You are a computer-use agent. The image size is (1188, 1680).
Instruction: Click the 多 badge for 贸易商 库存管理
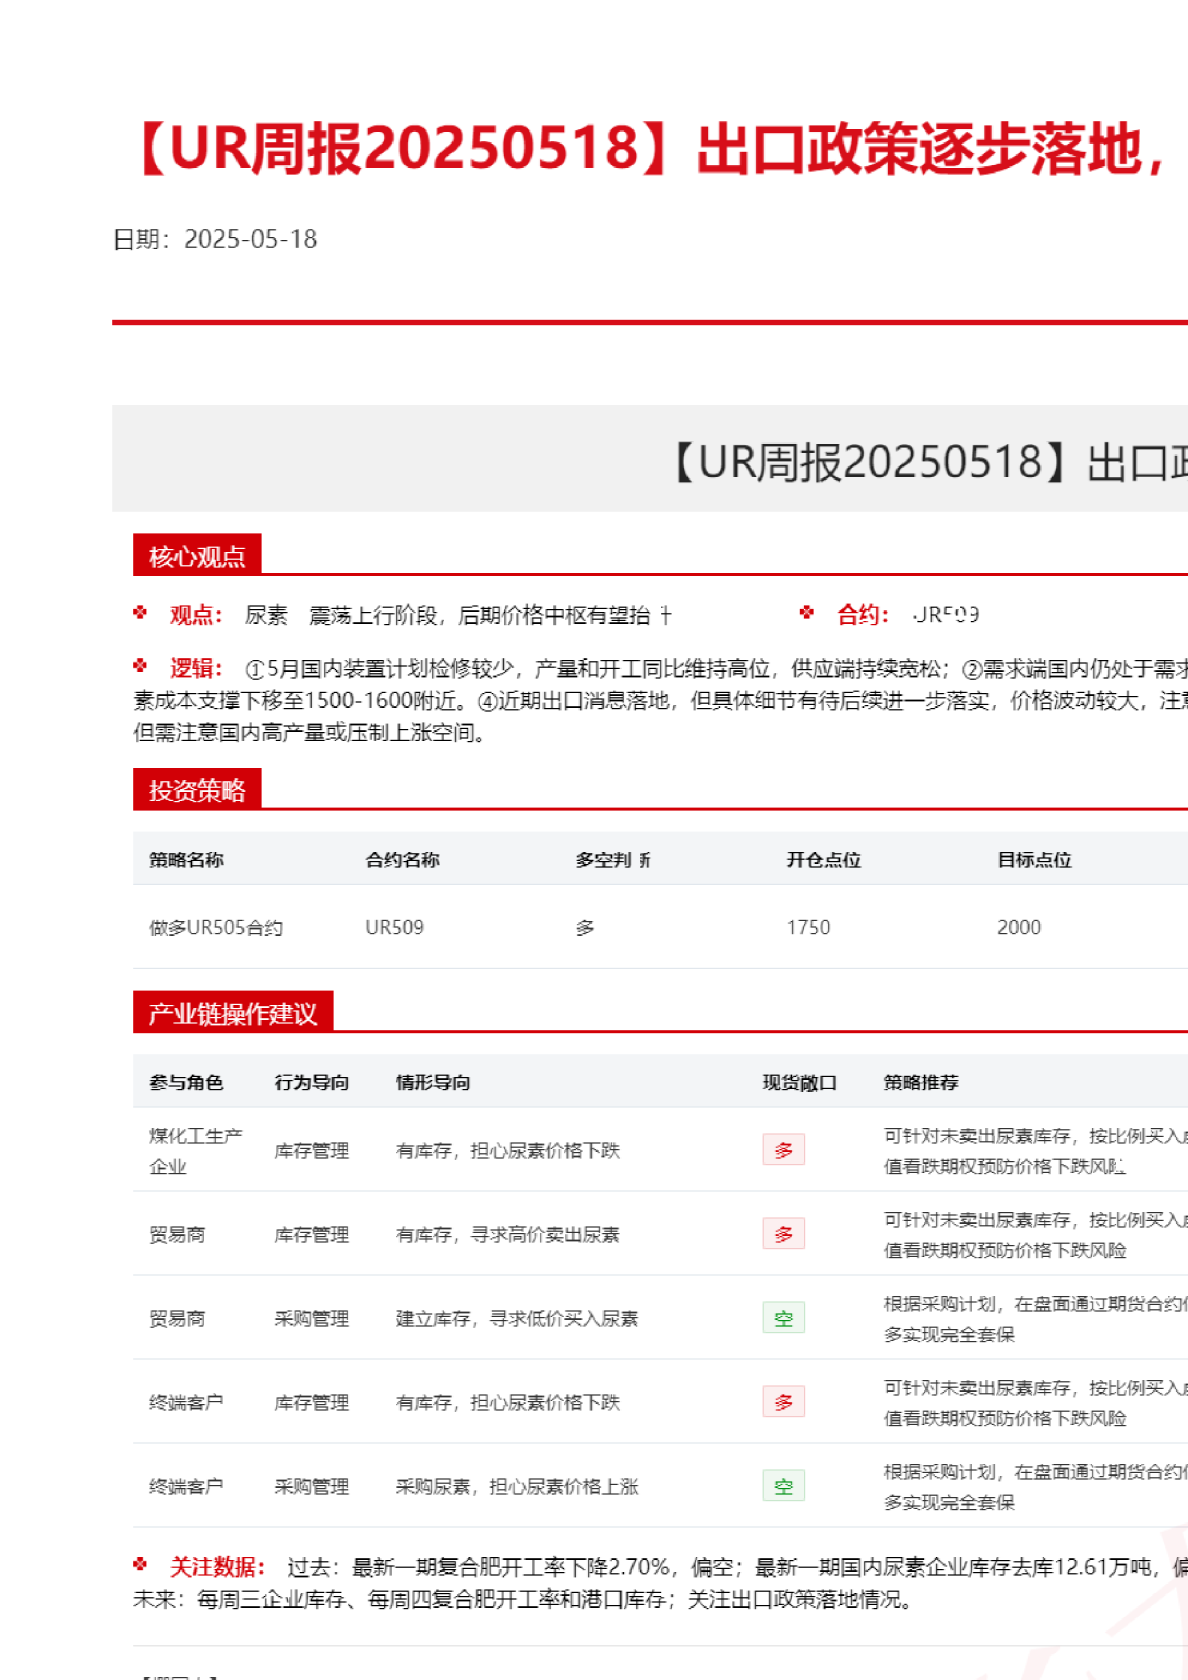point(783,1234)
